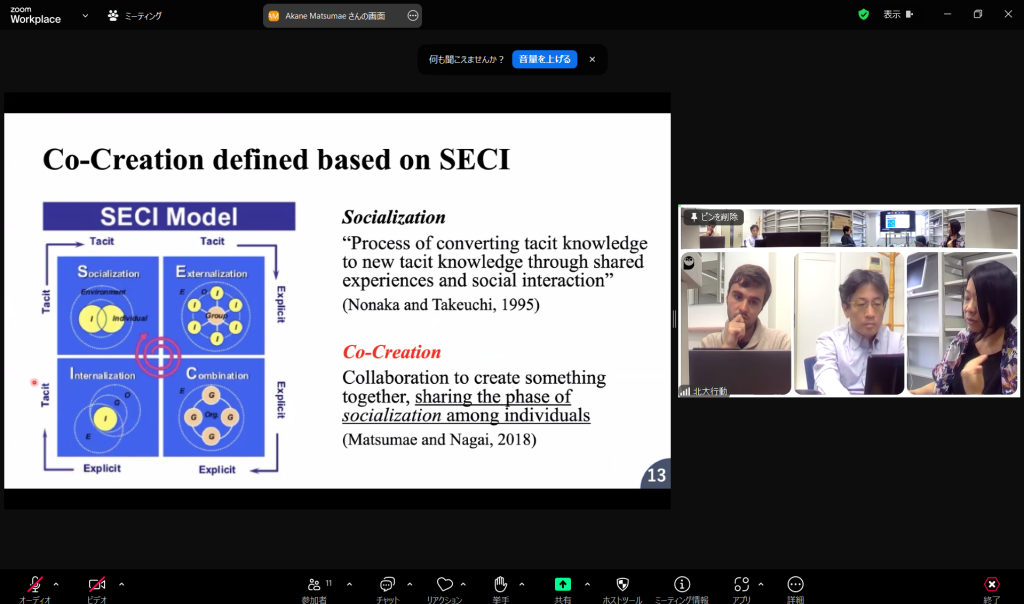Click the slide title Co-Creation defined based on SECI
This screenshot has width=1024, height=604.
pos(276,159)
